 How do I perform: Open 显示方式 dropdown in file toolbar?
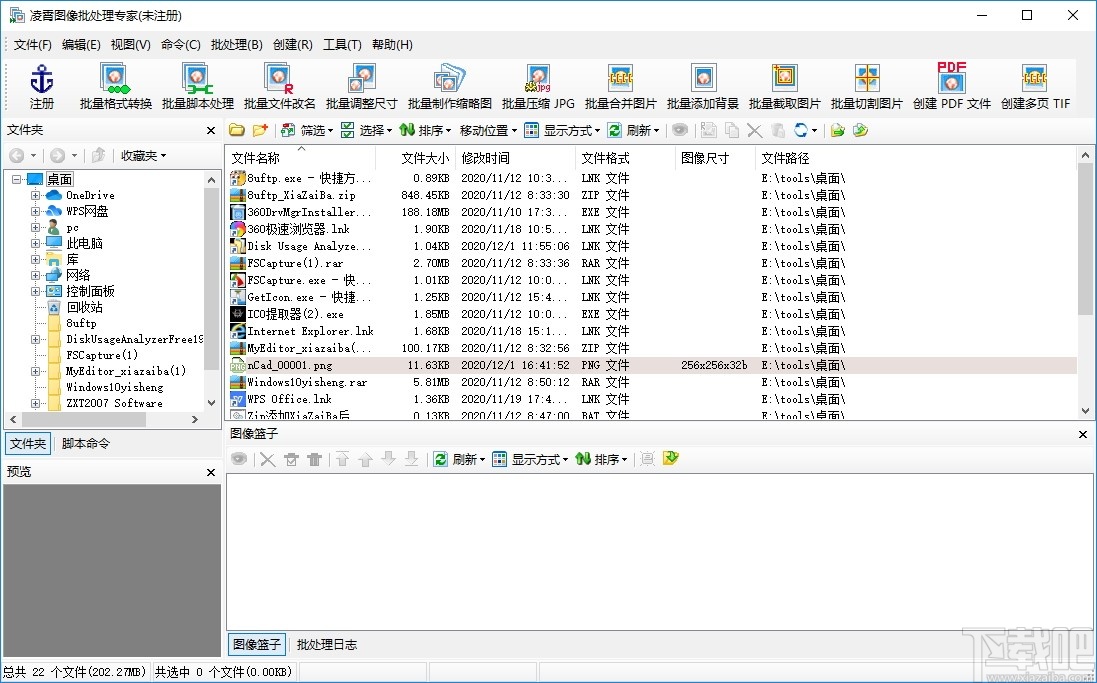[x=562, y=130]
